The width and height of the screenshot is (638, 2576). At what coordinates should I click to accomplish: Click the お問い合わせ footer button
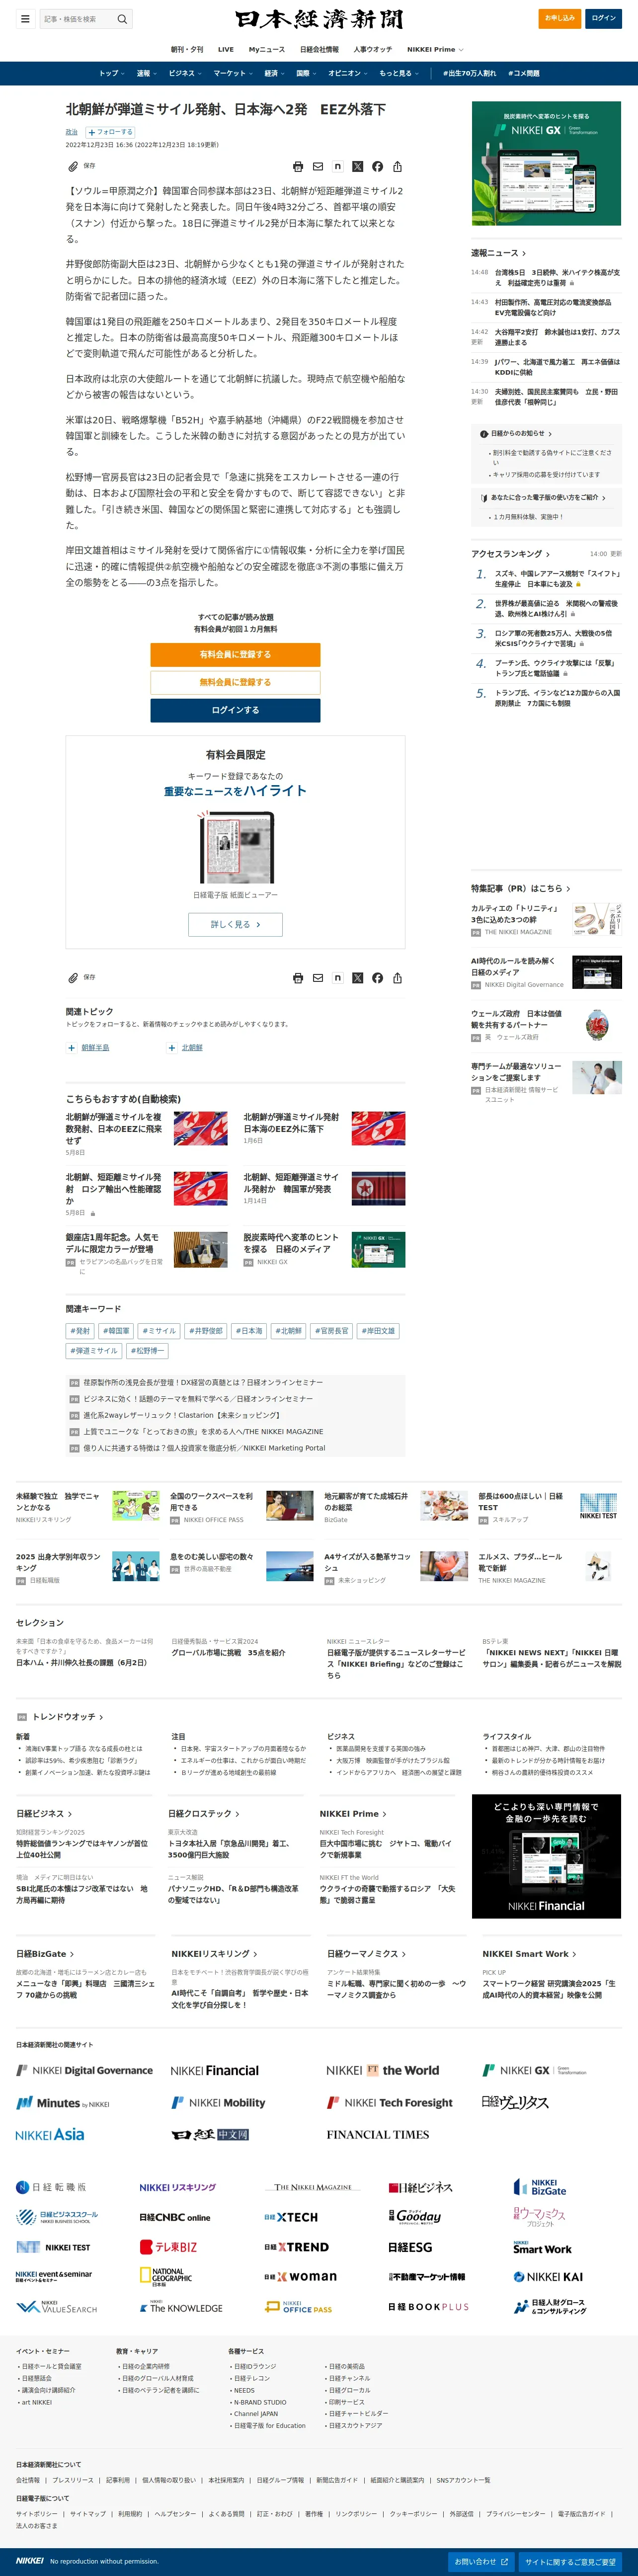click(x=482, y=2562)
